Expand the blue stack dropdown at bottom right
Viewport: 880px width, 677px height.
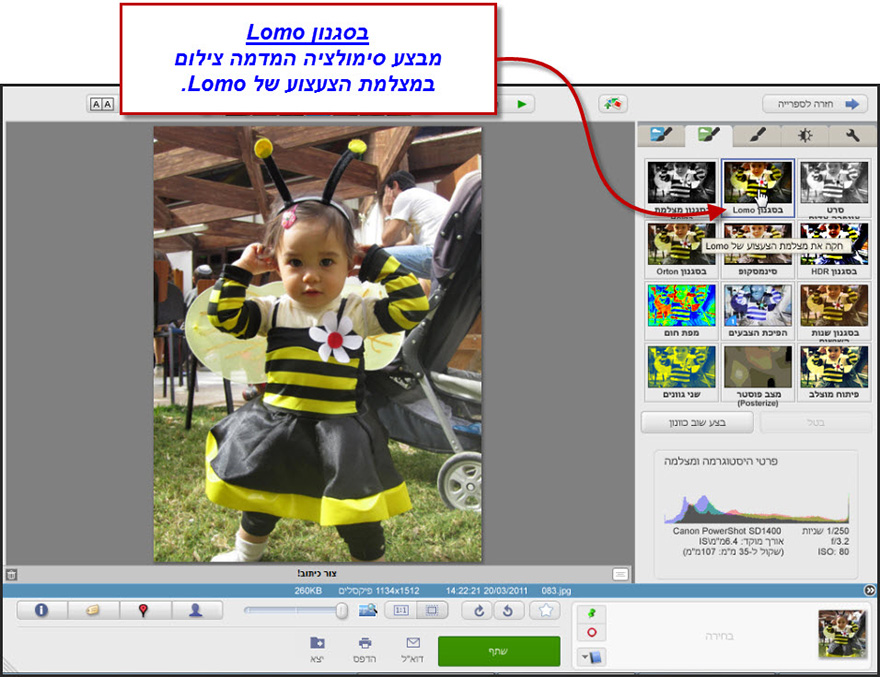point(591,654)
